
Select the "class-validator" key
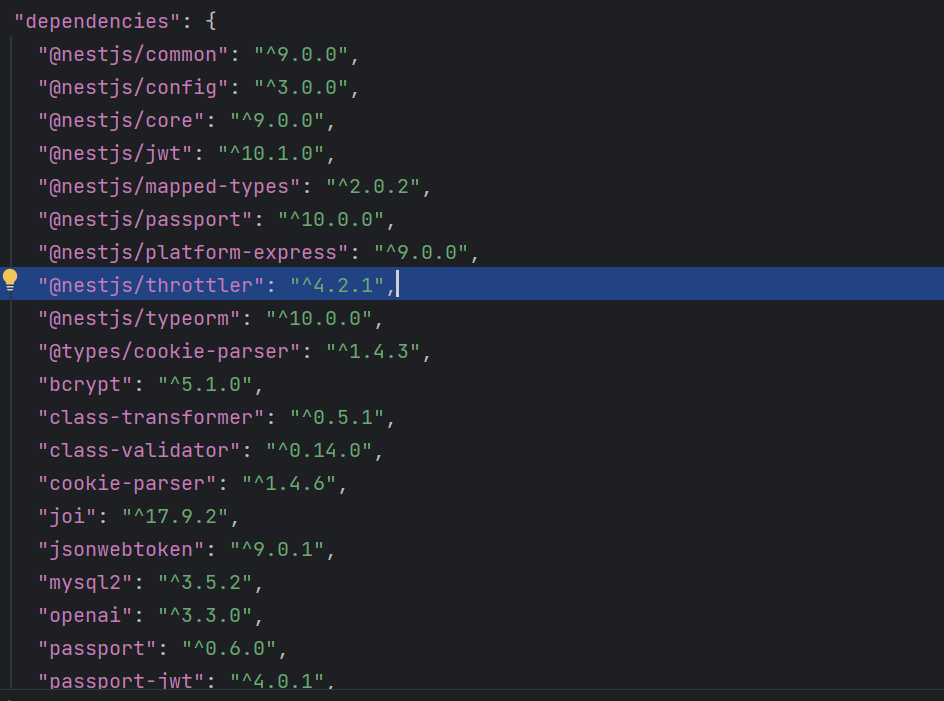click(139, 450)
